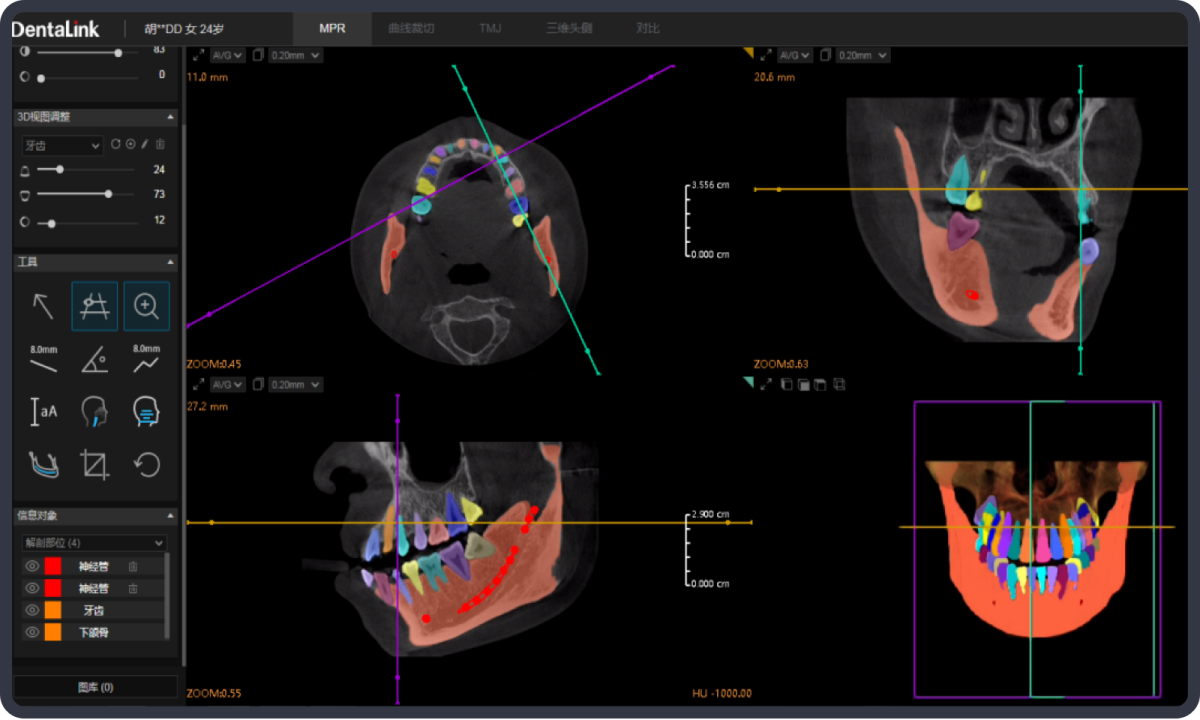Activate the reslice axis tool

click(95, 306)
